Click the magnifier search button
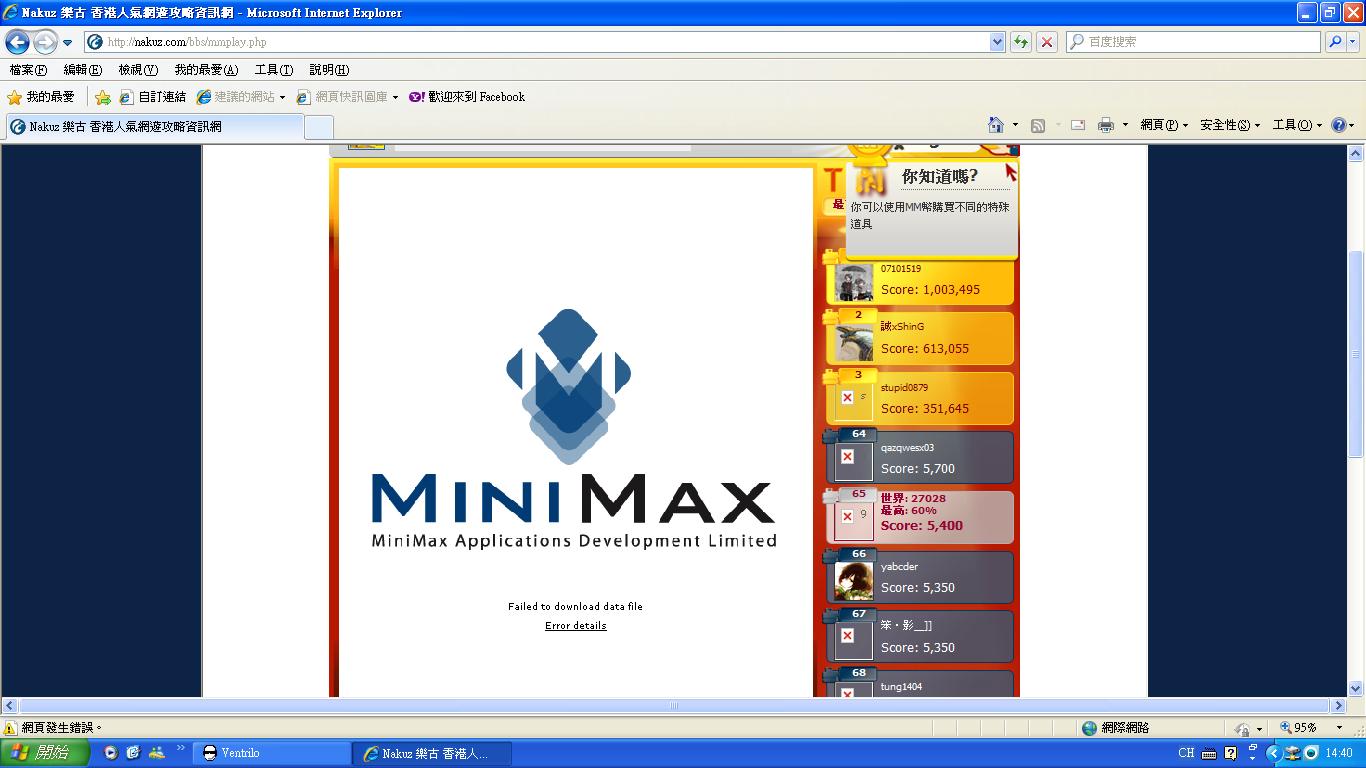Screen dimensions: 1366x768 point(1334,42)
